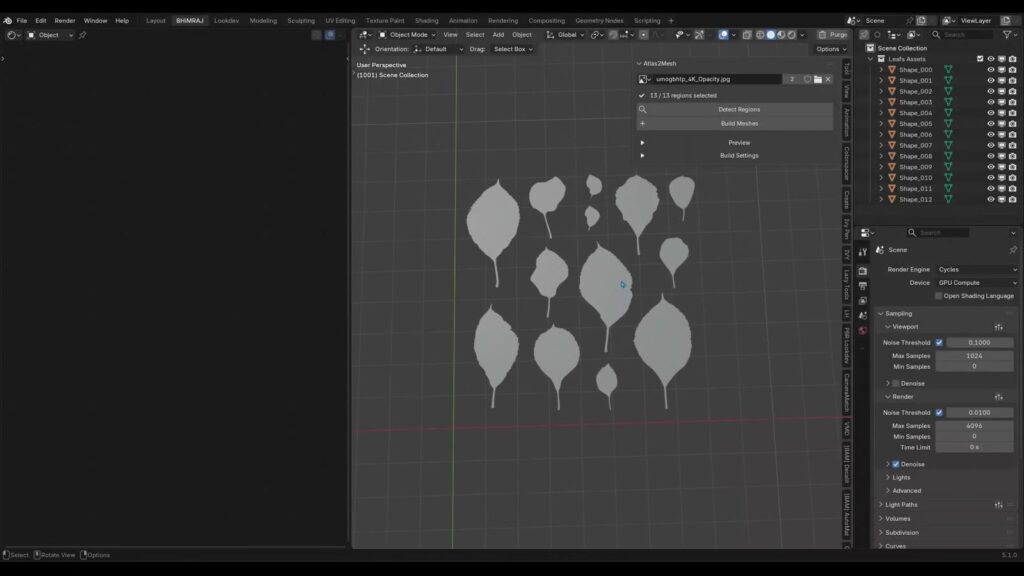Toggle Render Noise Threshold checkbox

[939, 413]
